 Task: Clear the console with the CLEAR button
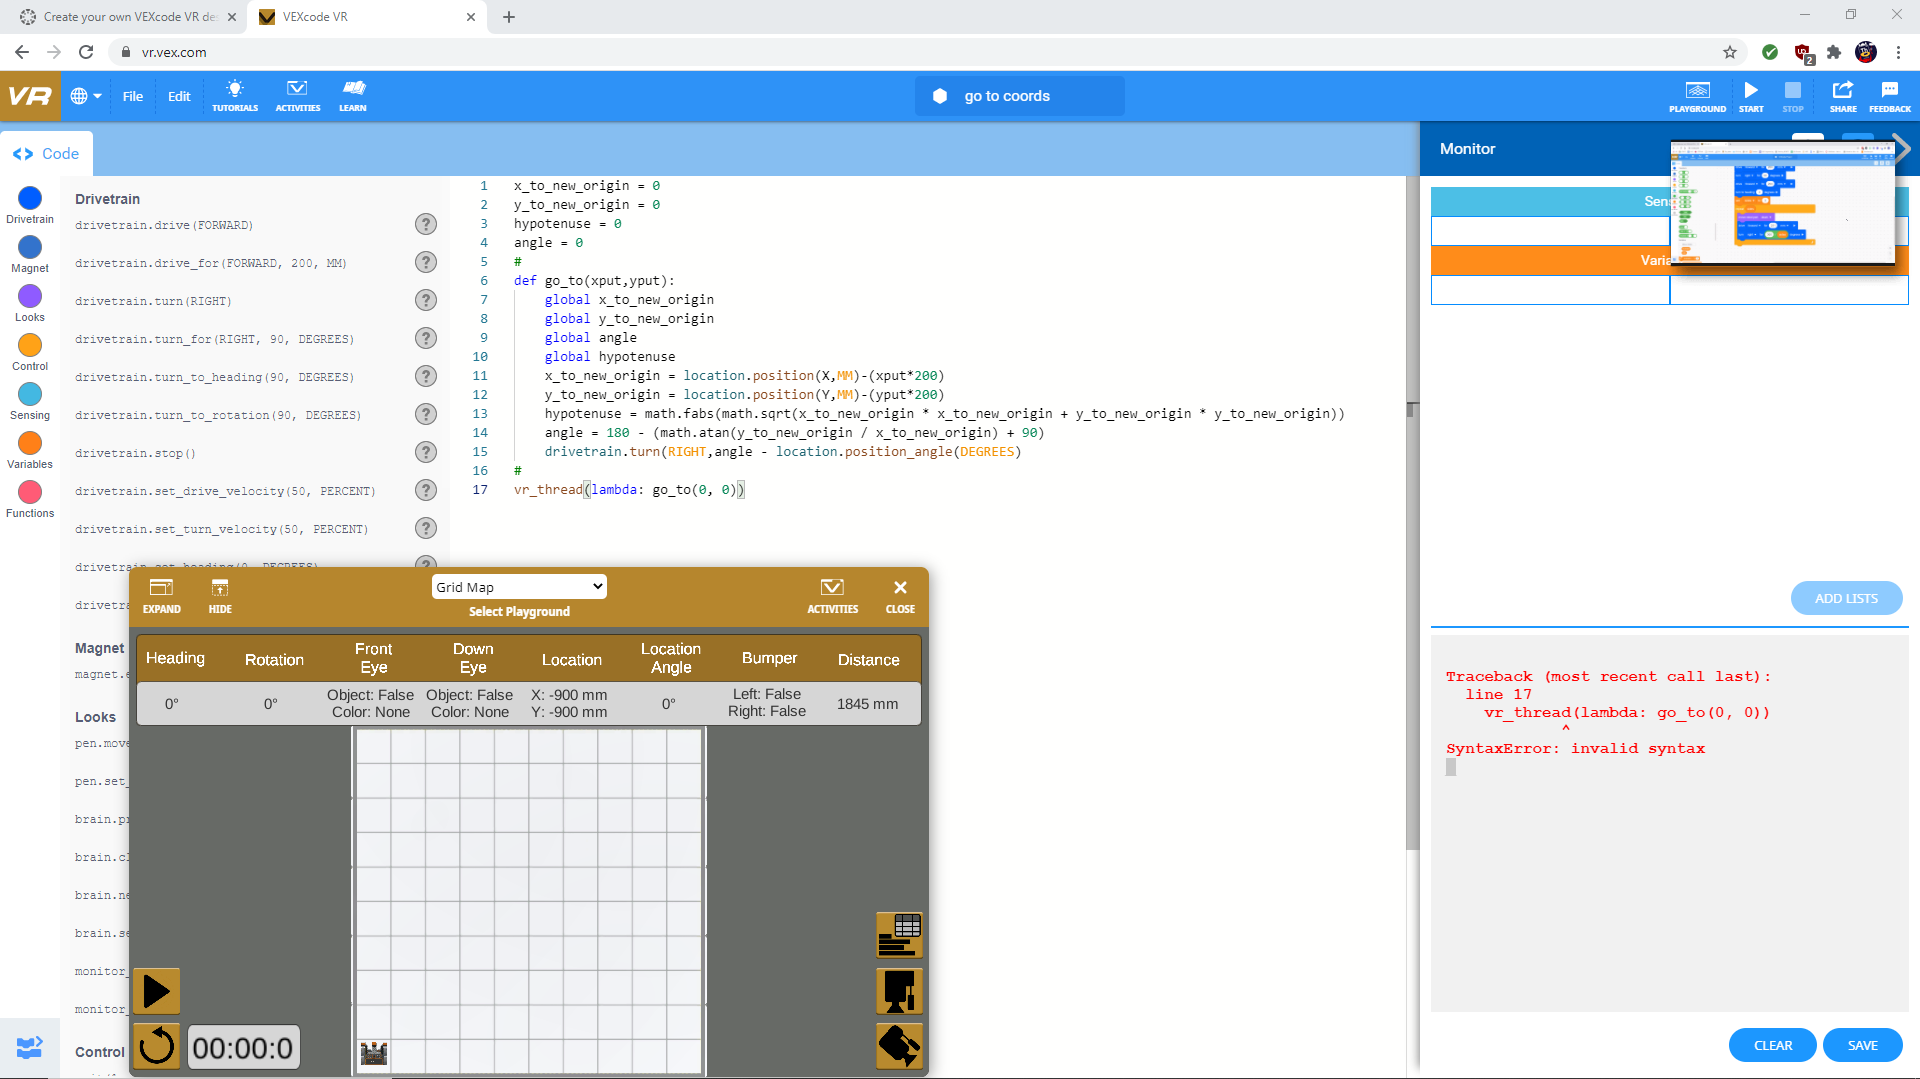(x=1772, y=1044)
